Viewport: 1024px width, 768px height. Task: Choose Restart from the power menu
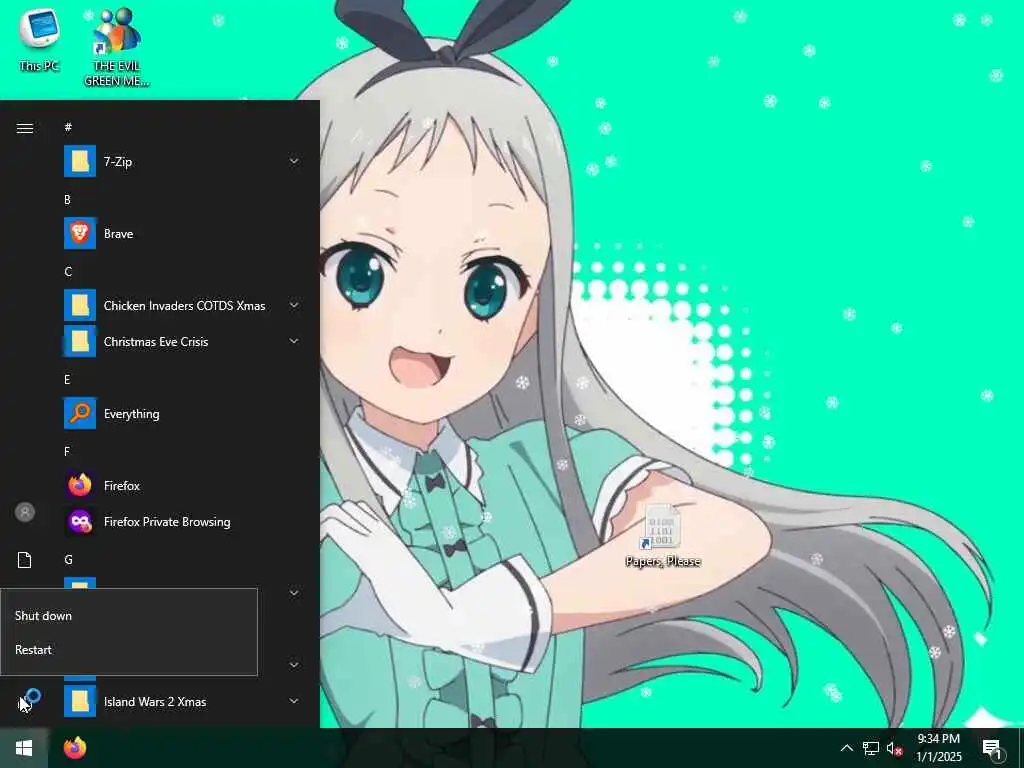tap(129, 650)
